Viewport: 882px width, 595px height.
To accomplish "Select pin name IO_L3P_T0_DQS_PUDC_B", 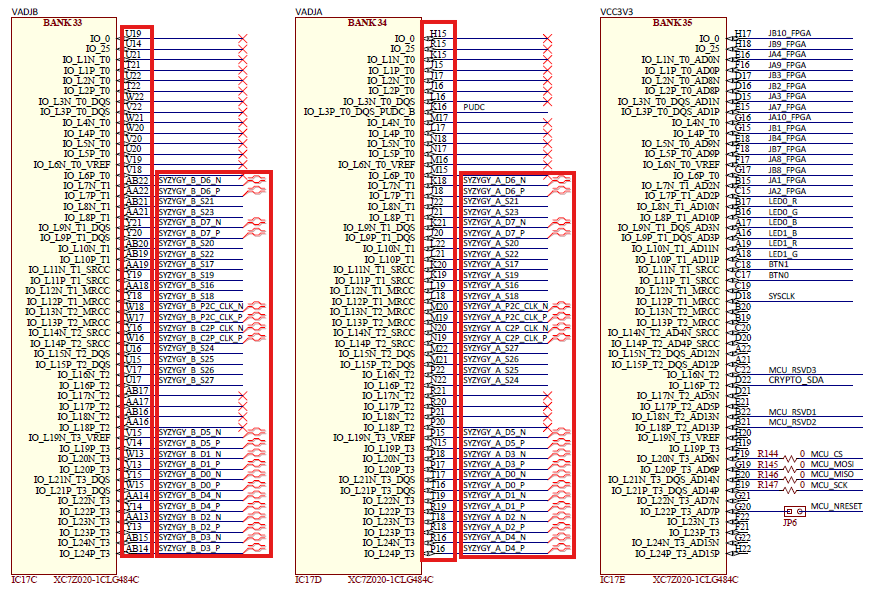I will [x=359, y=112].
